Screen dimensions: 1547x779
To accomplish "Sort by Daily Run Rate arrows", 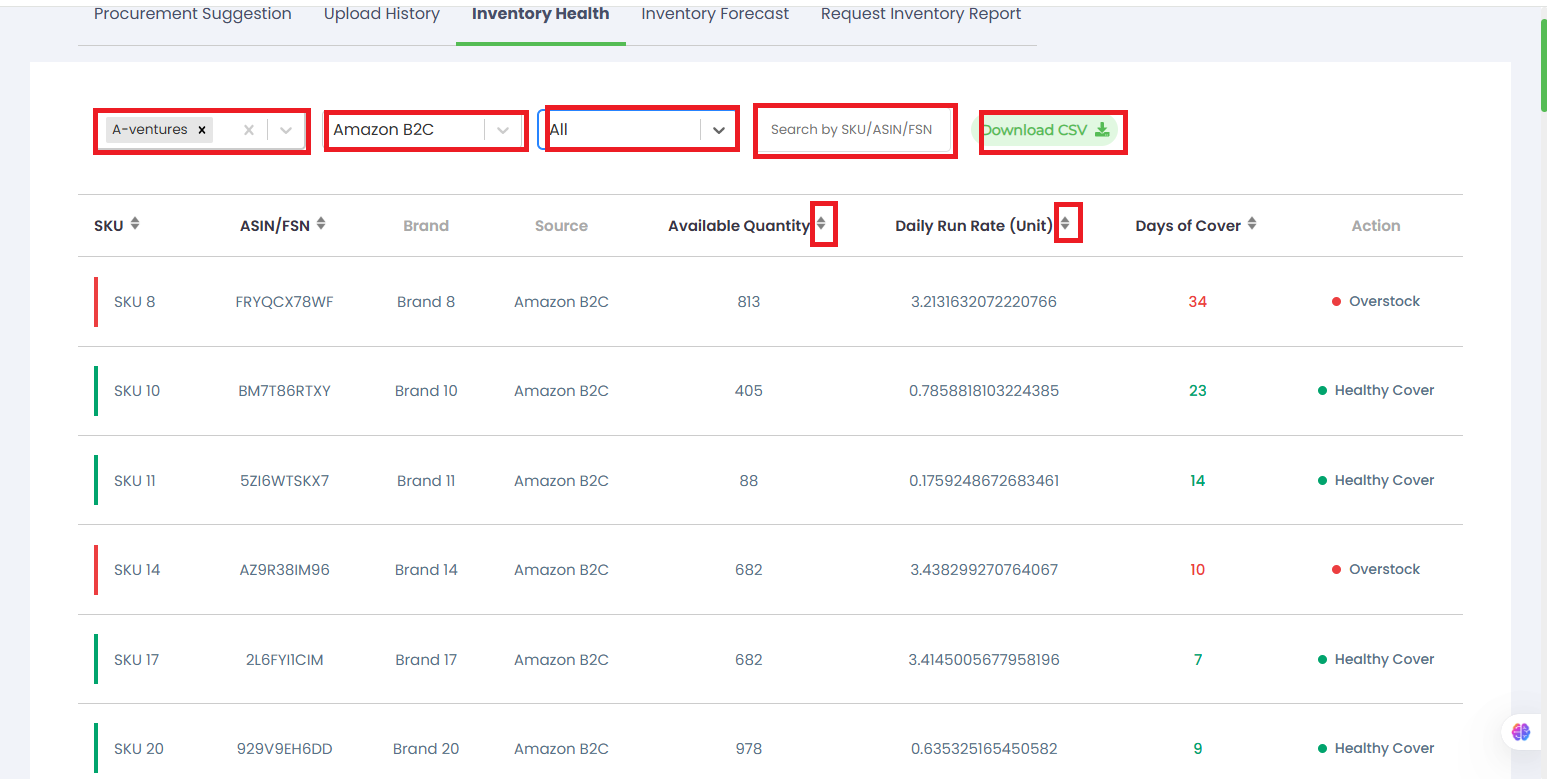I will (x=1065, y=225).
